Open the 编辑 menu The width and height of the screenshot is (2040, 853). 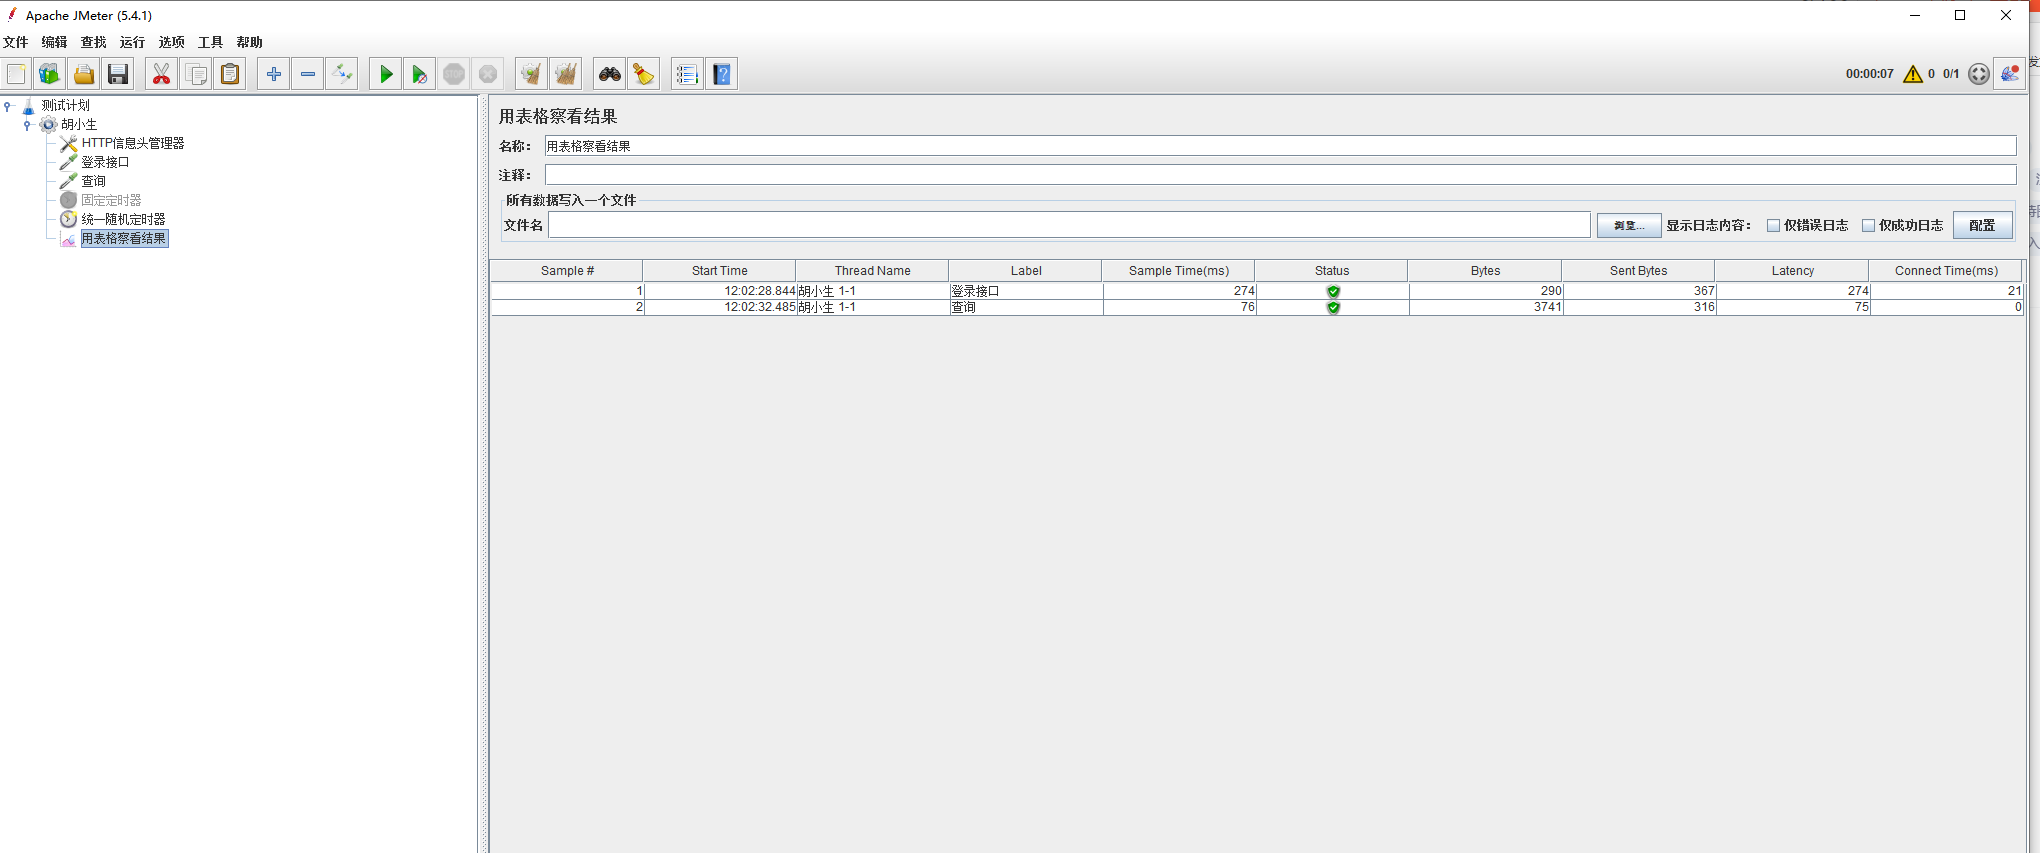54,42
